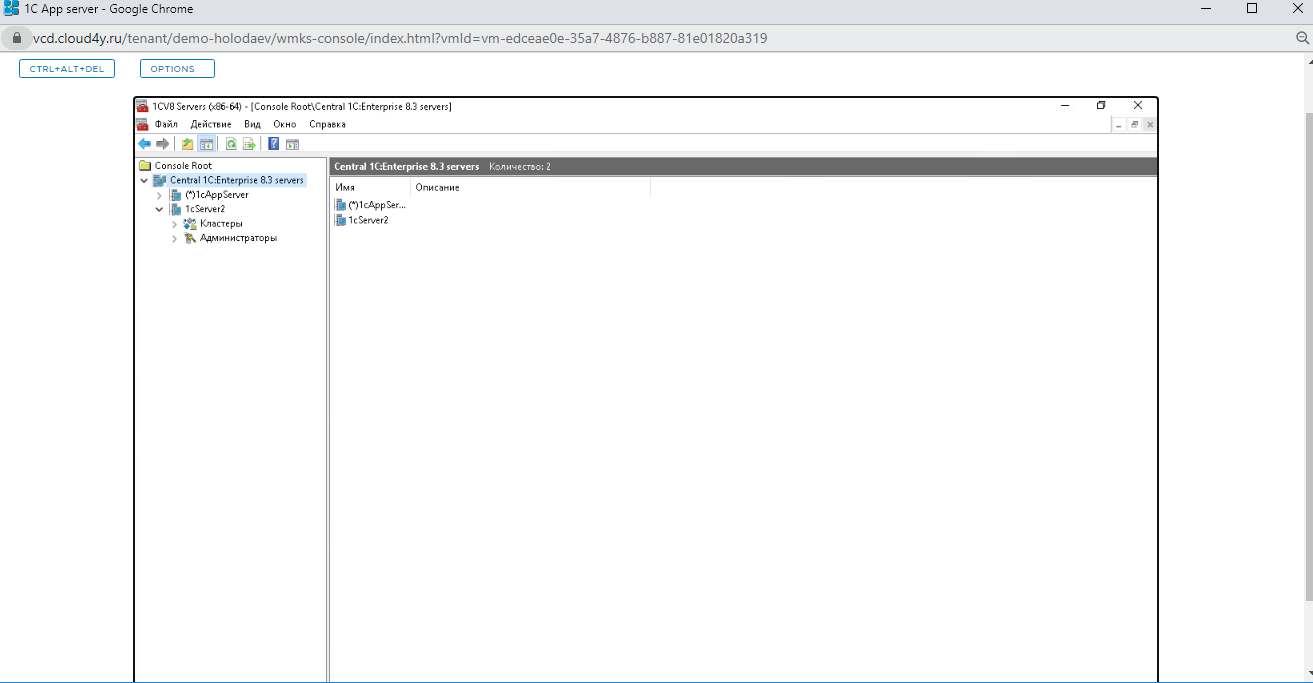Click the Refresh toolbar icon
This screenshot has height=683, width=1313.
(x=231, y=144)
